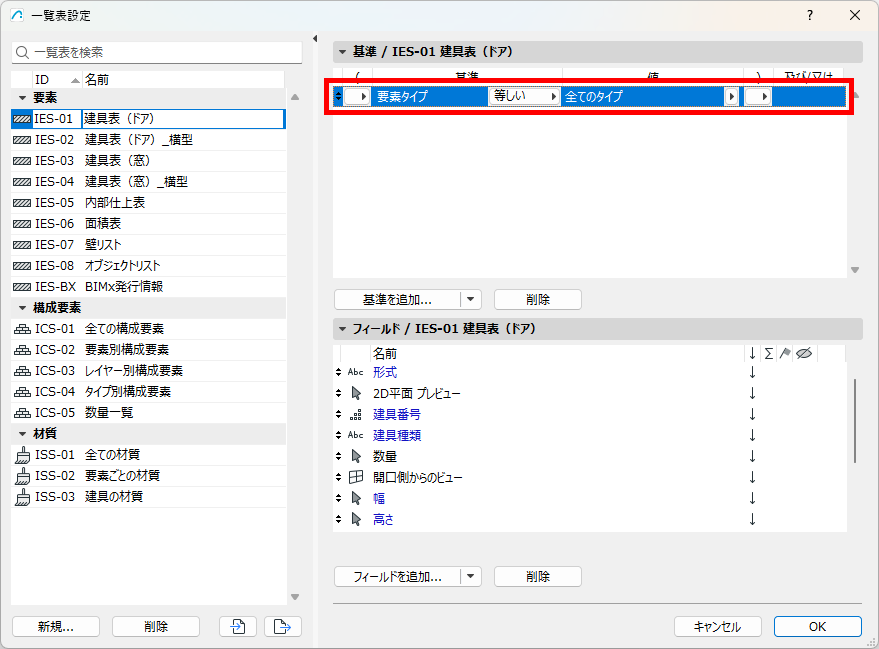Click the flag column header icon
The height and width of the screenshot is (649, 879).
point(785,353)
